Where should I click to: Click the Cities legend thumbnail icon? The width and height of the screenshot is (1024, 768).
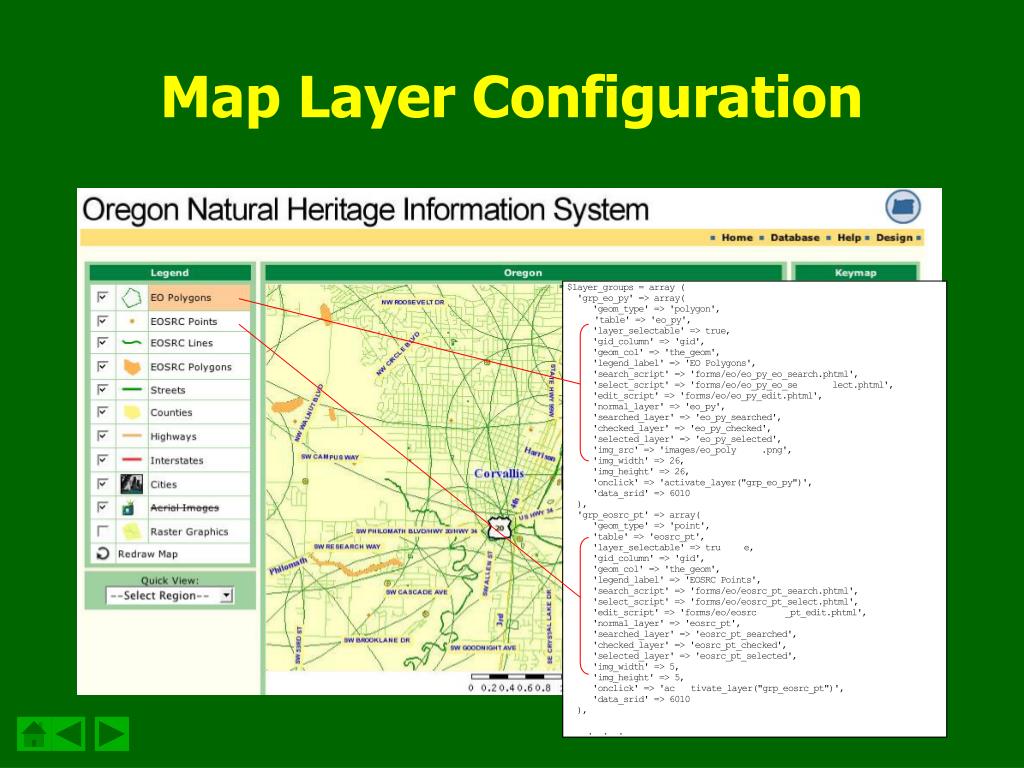coord(132,484)
